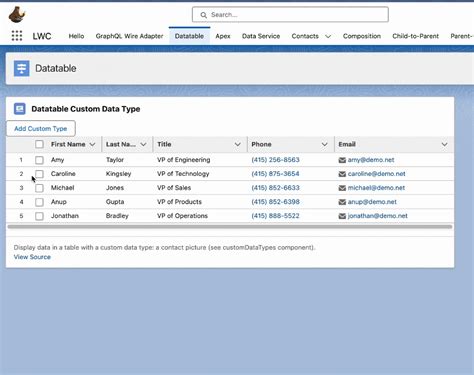The width and height of the screenshot is (474, 375).
Task: Email jonathan@demo.net link
Action: coord(378,216)
